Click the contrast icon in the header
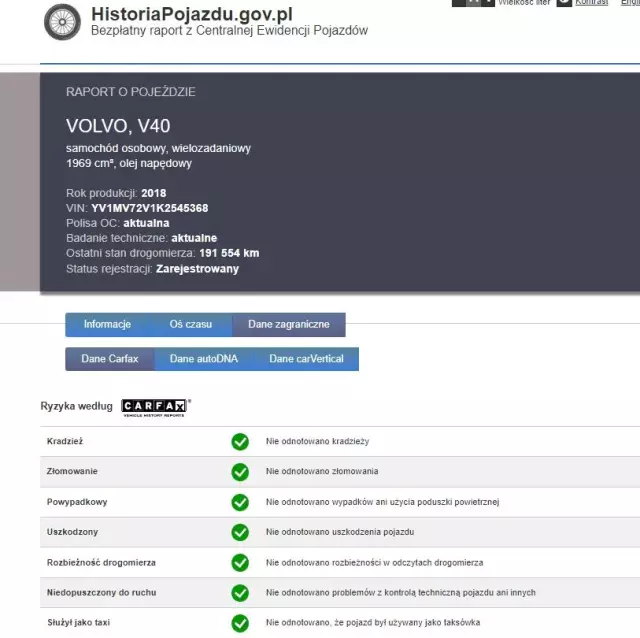Screen dimensions: 640x638 [564, 3]
